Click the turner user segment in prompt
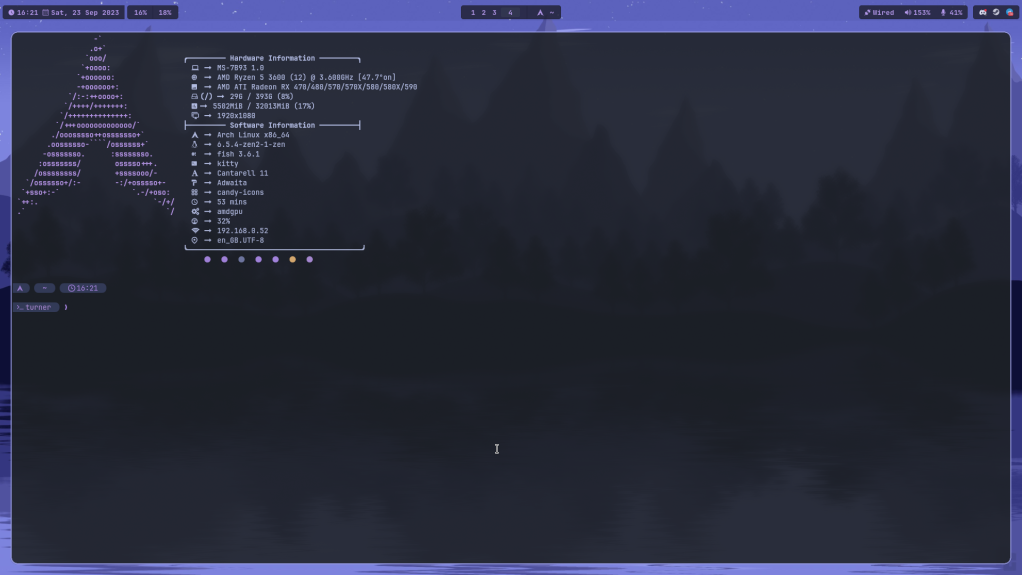The image size is (1022, 575). pos(36,307)
